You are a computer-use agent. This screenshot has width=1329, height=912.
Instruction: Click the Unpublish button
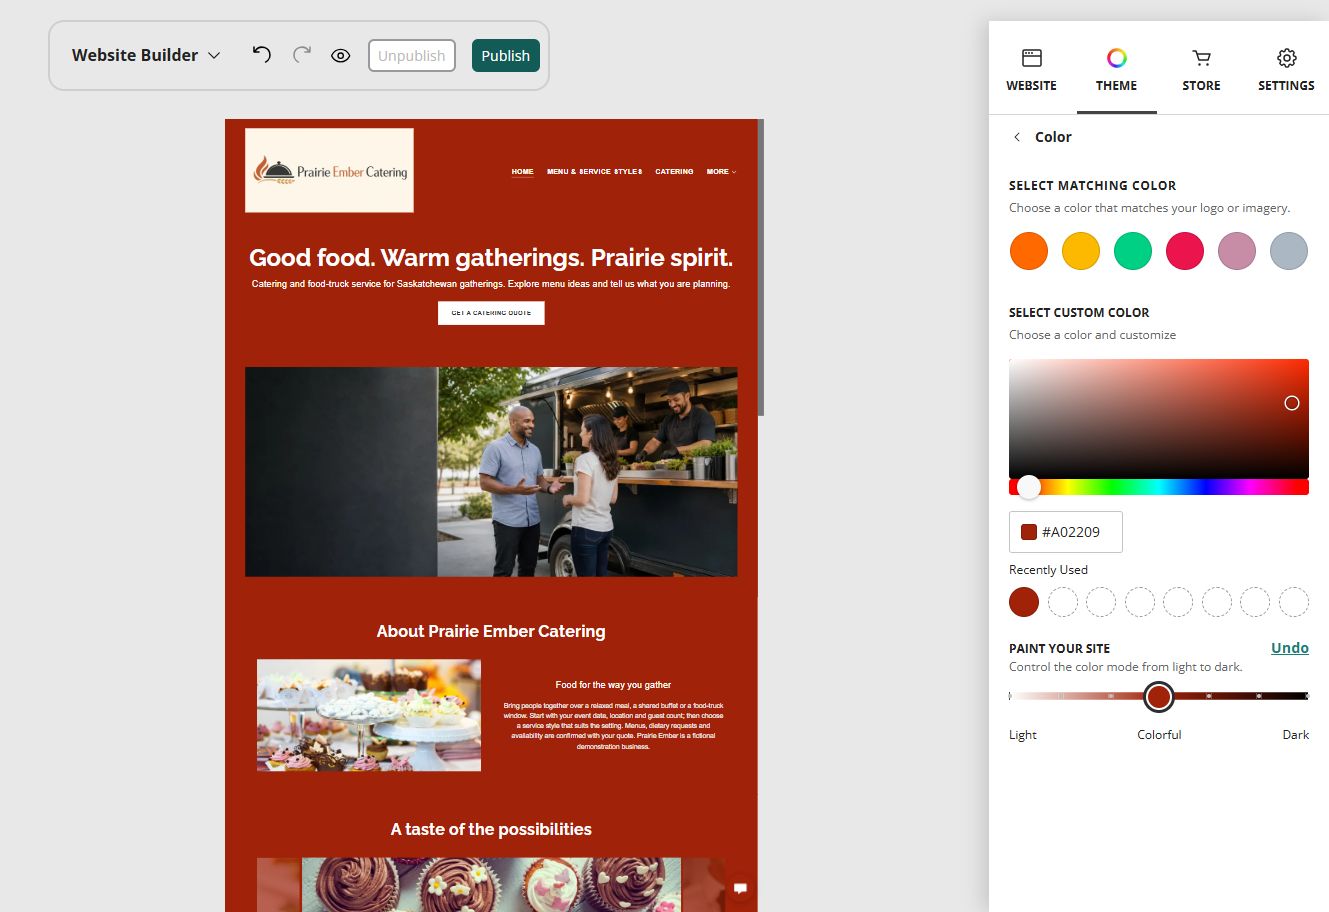point(412,55)
